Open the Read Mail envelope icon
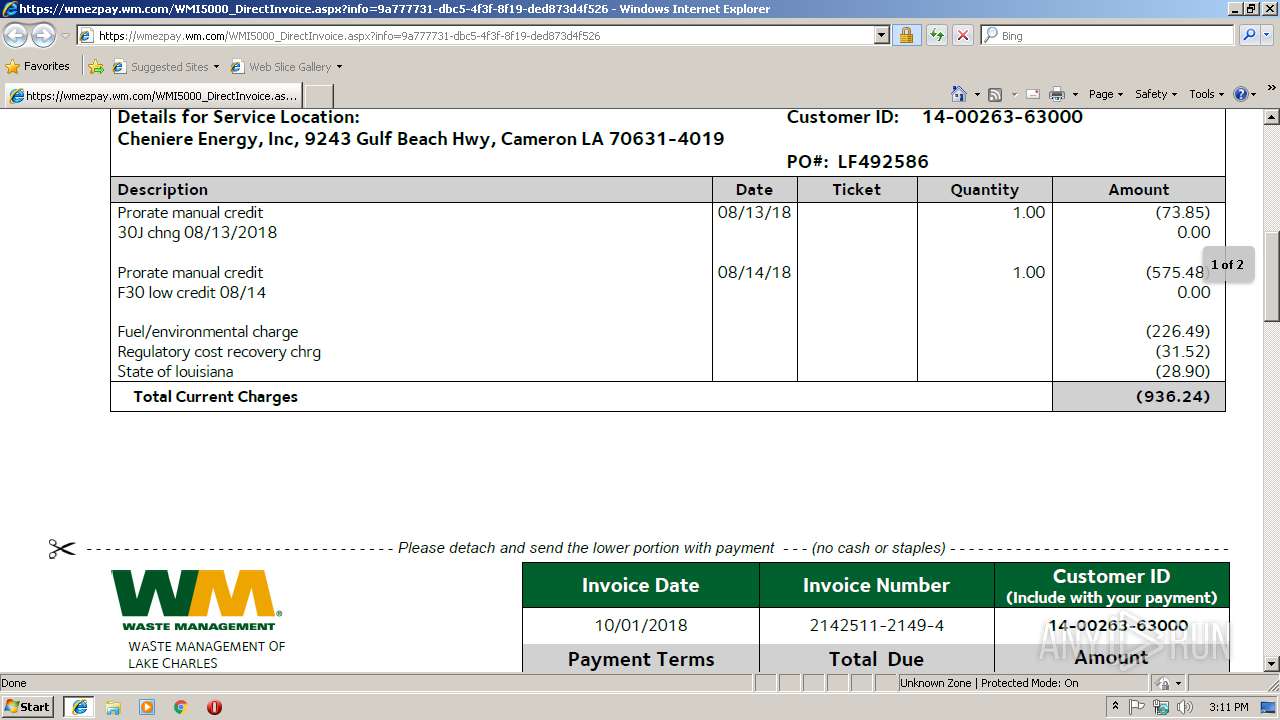1280x720 pixels. pyautogui.click(x=1033, y=94)
